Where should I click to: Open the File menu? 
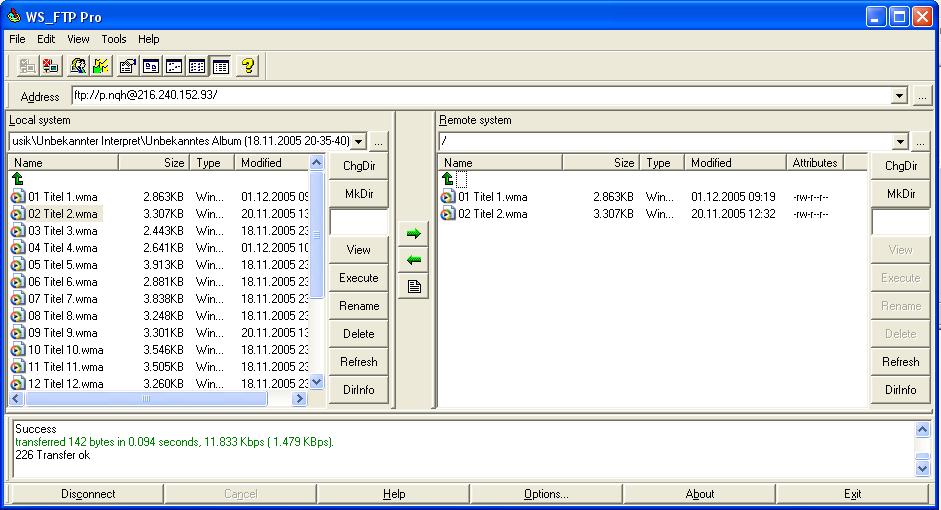[x=17, y=39]
